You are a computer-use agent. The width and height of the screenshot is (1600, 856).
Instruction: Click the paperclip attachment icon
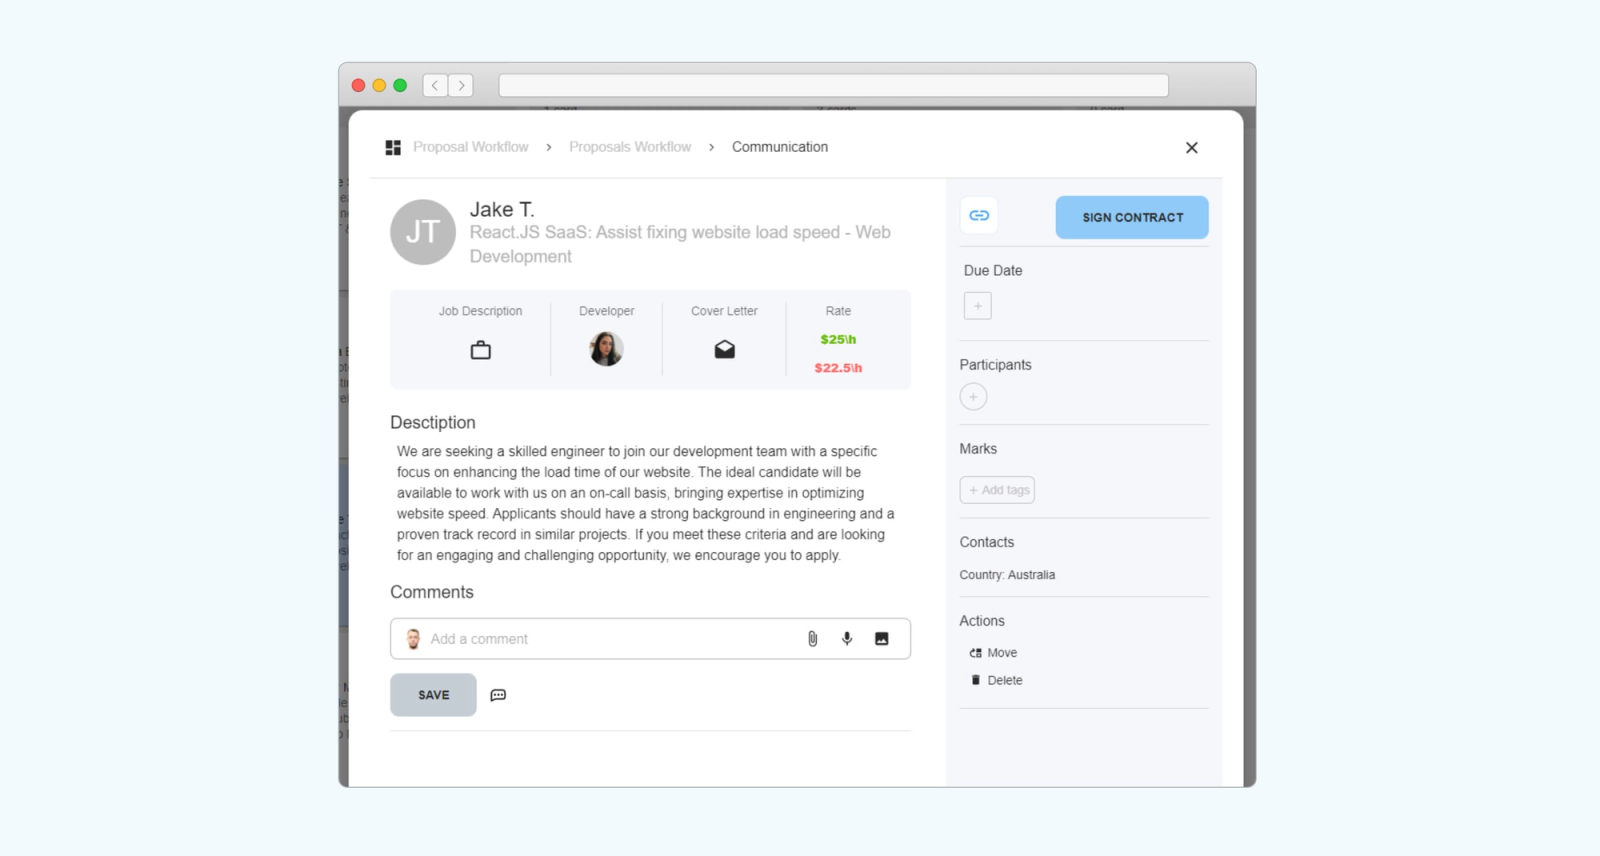tap(813, 639)
